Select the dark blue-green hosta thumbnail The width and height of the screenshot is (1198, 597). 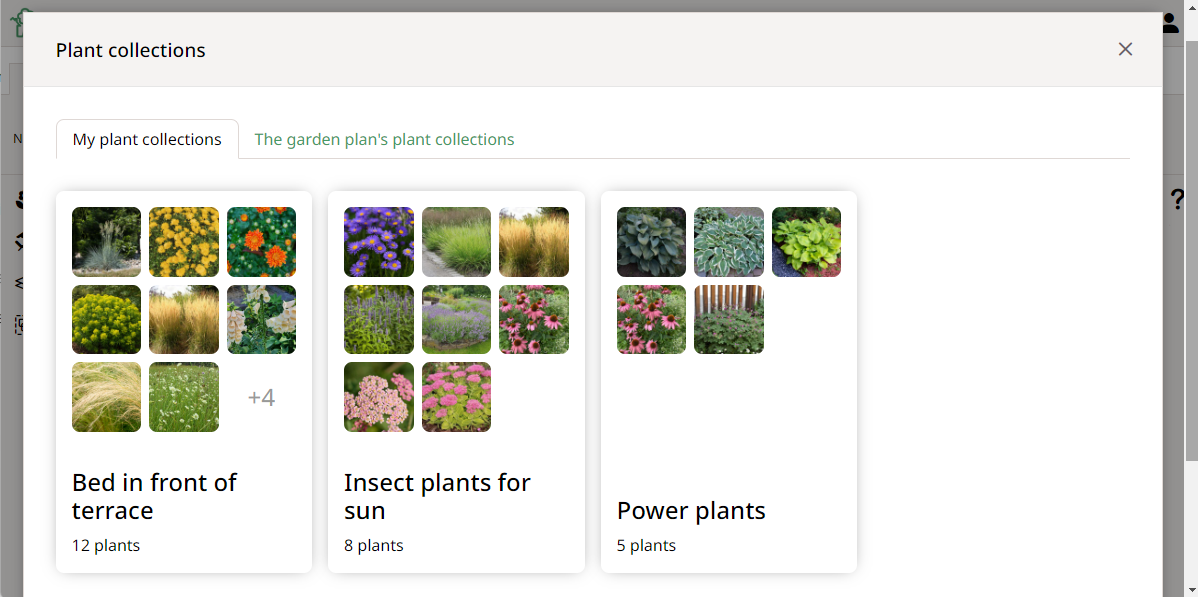(651, 242)
